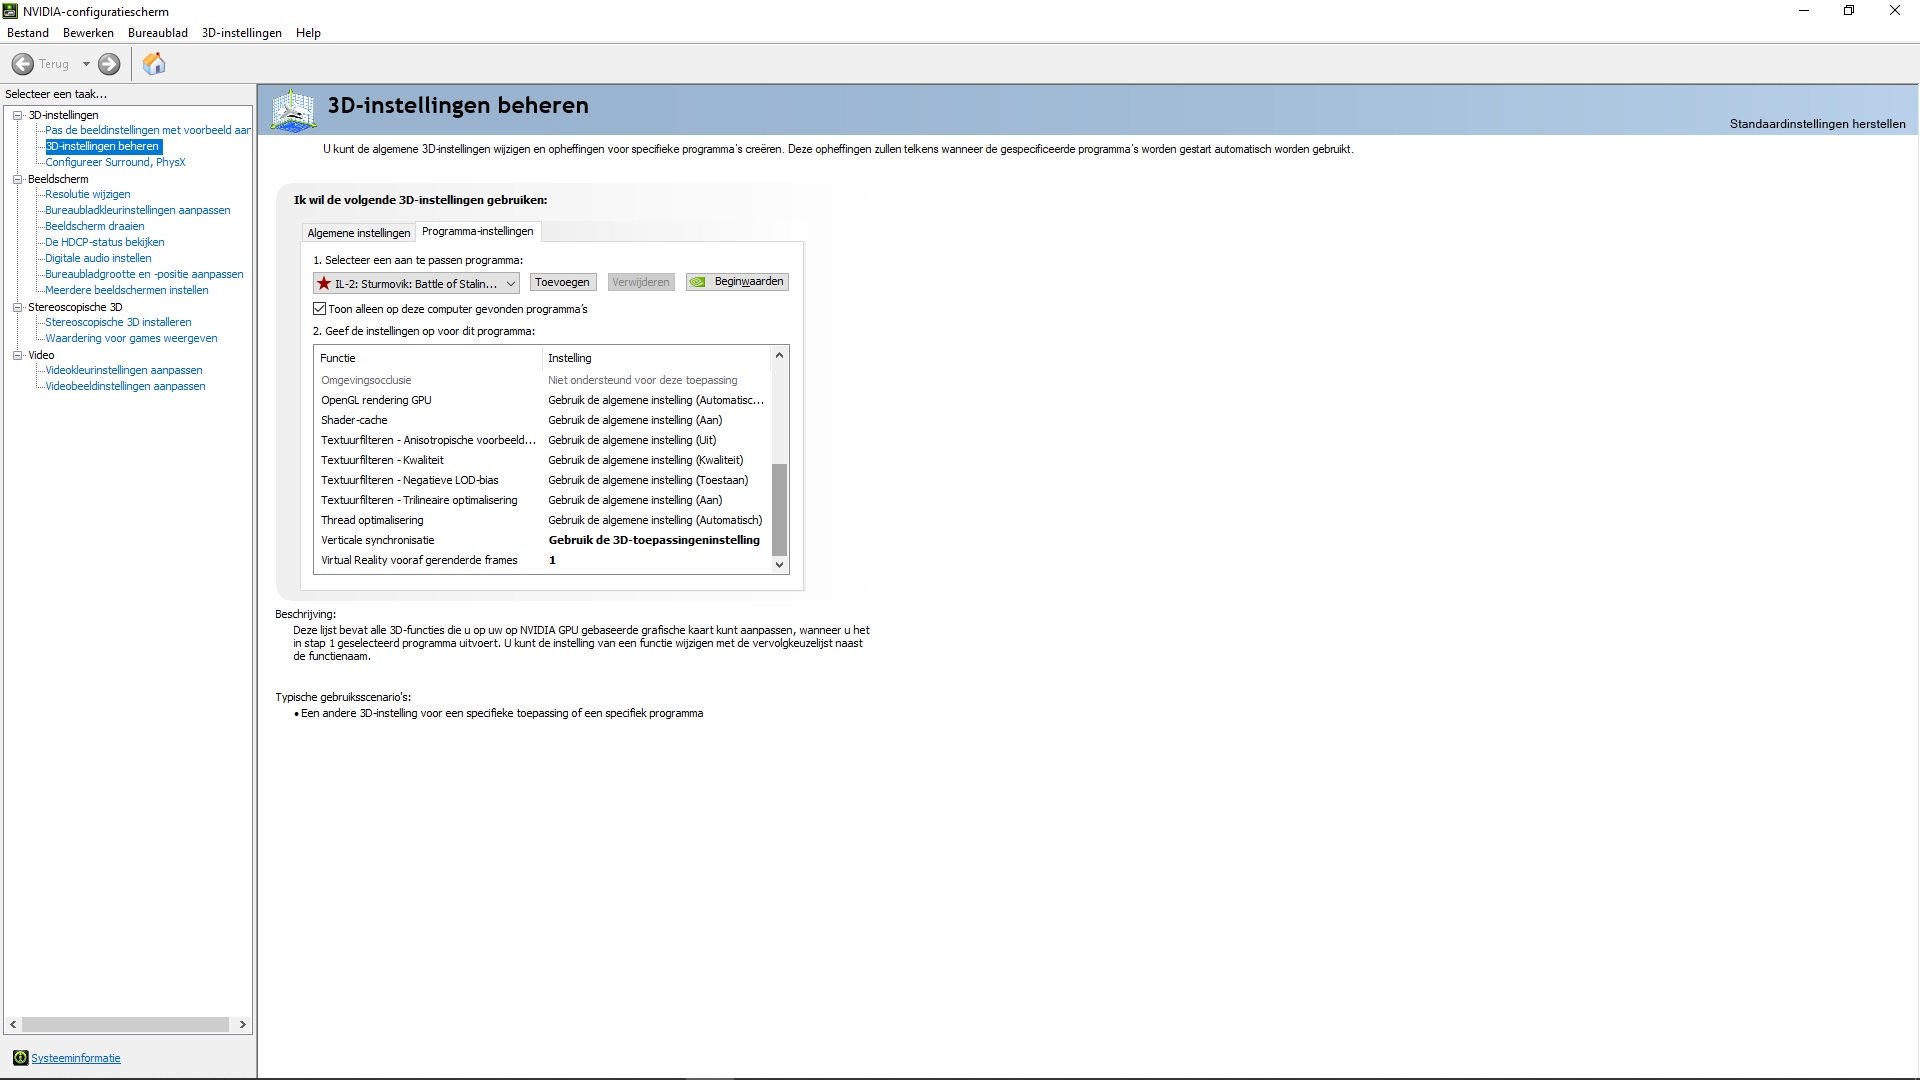
Task: Click the red star IL-2 program icon
Action: (324, 283)
